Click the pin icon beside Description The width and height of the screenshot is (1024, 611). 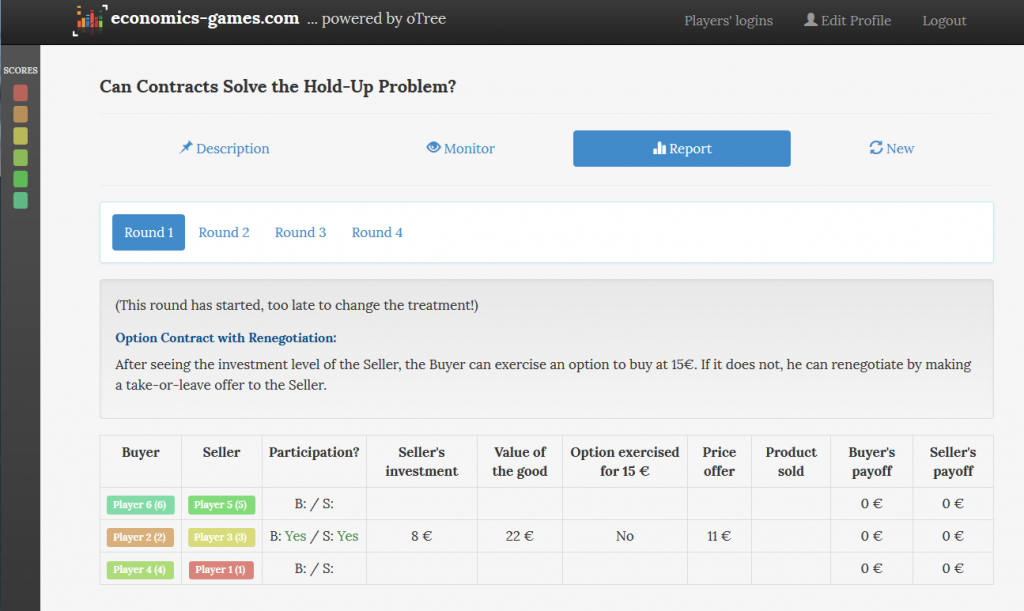[186, 148]
